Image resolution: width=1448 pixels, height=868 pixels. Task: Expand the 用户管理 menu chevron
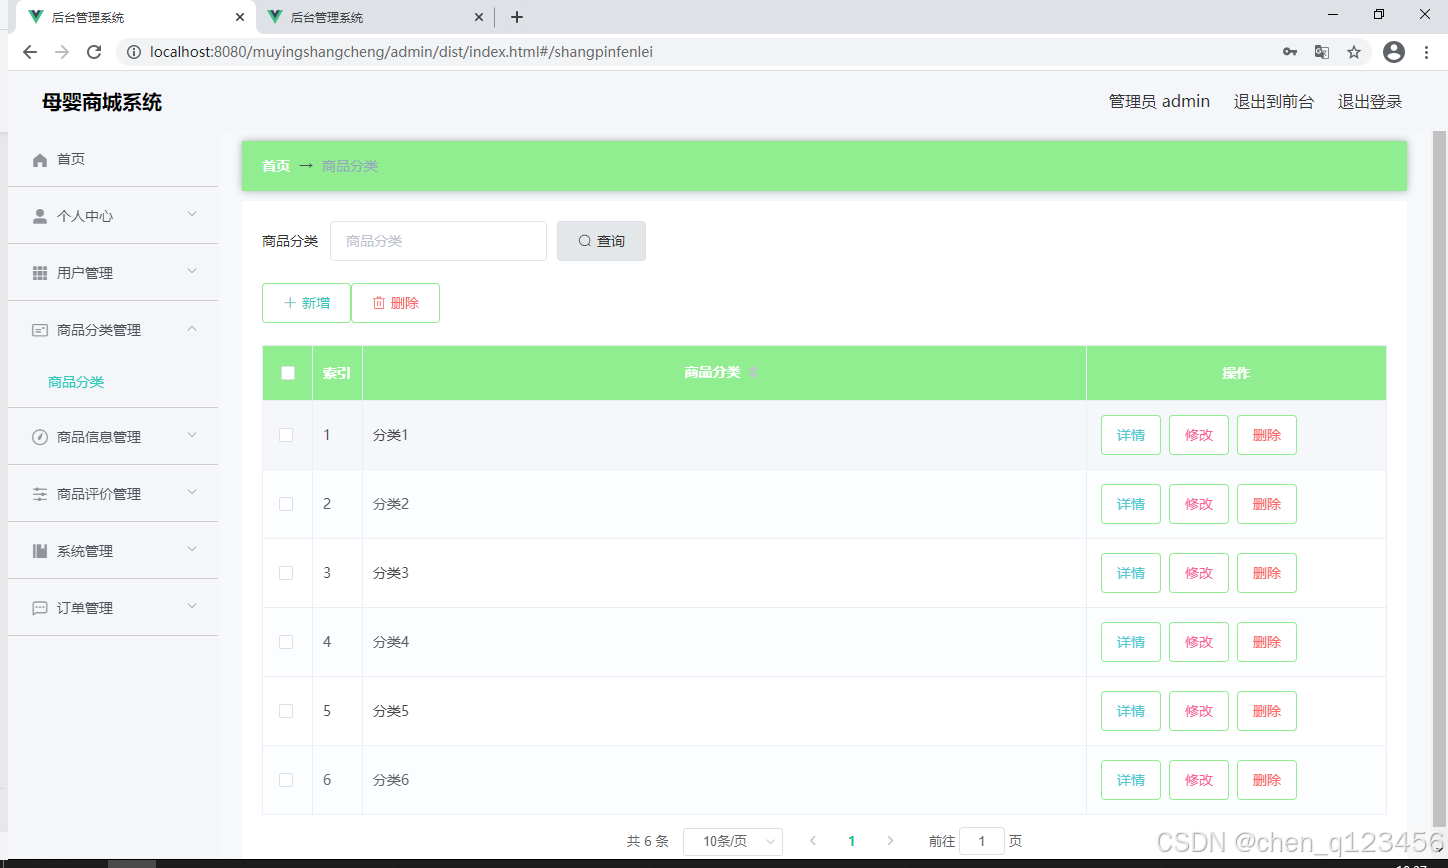(192, 271)
